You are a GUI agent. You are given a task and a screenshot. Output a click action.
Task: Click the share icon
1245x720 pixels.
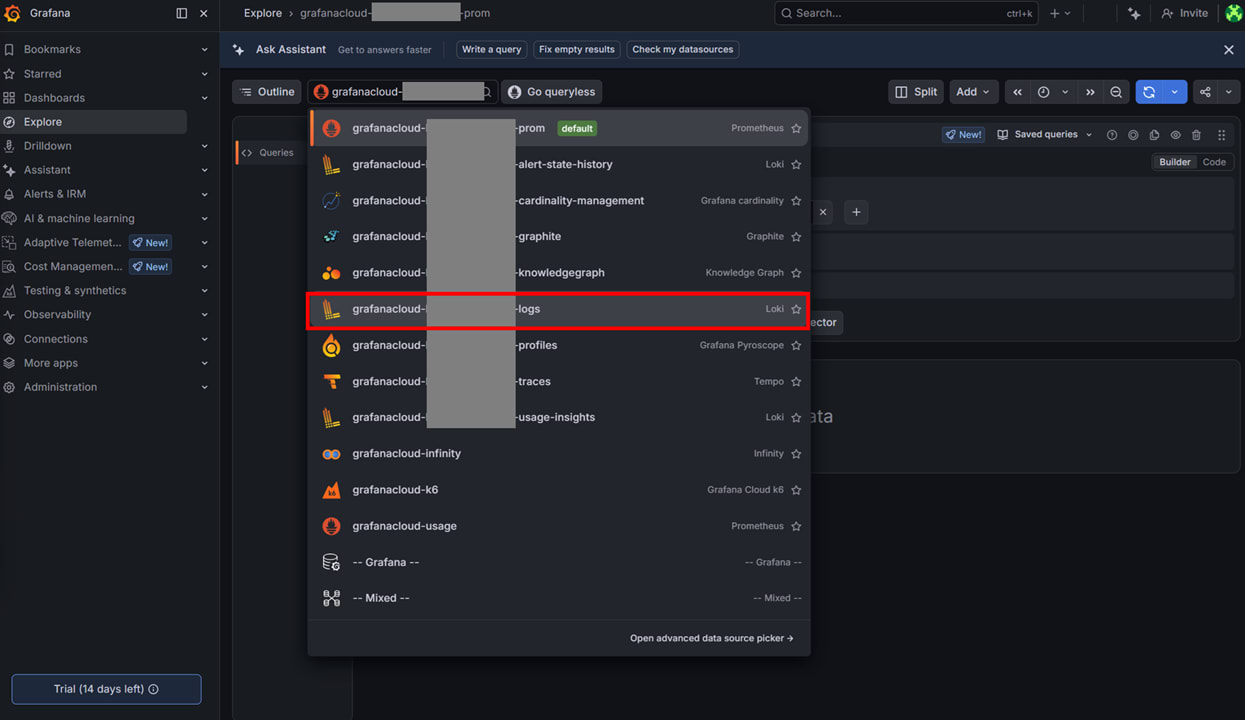(1205, 92)
